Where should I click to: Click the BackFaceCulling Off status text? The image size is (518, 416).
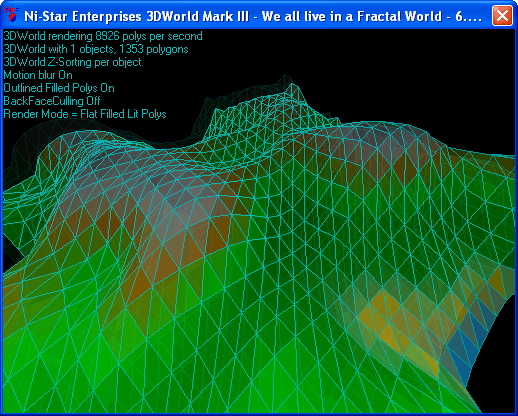click(52, 101)
